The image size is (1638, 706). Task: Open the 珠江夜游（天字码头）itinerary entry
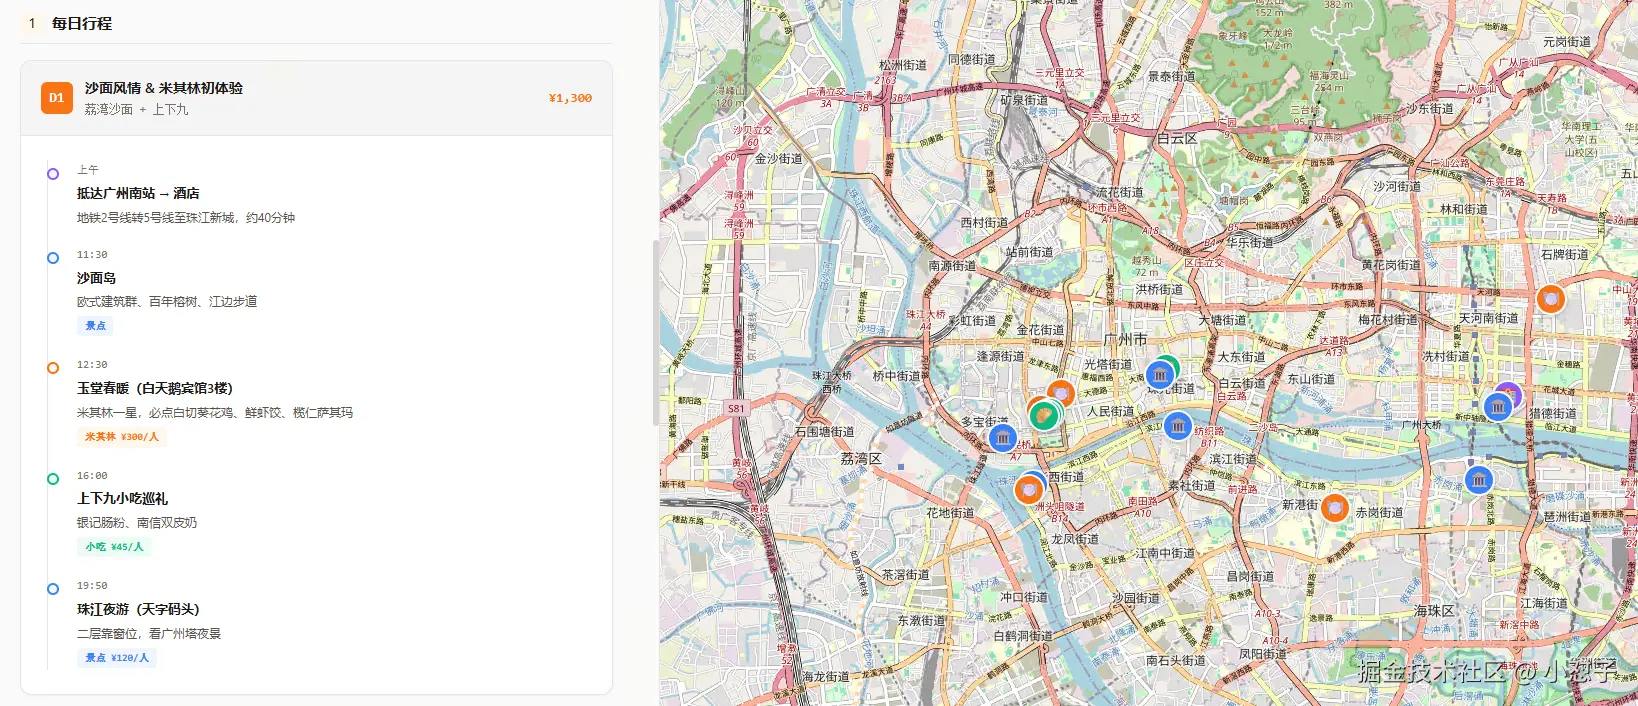[x=138, y=609]
